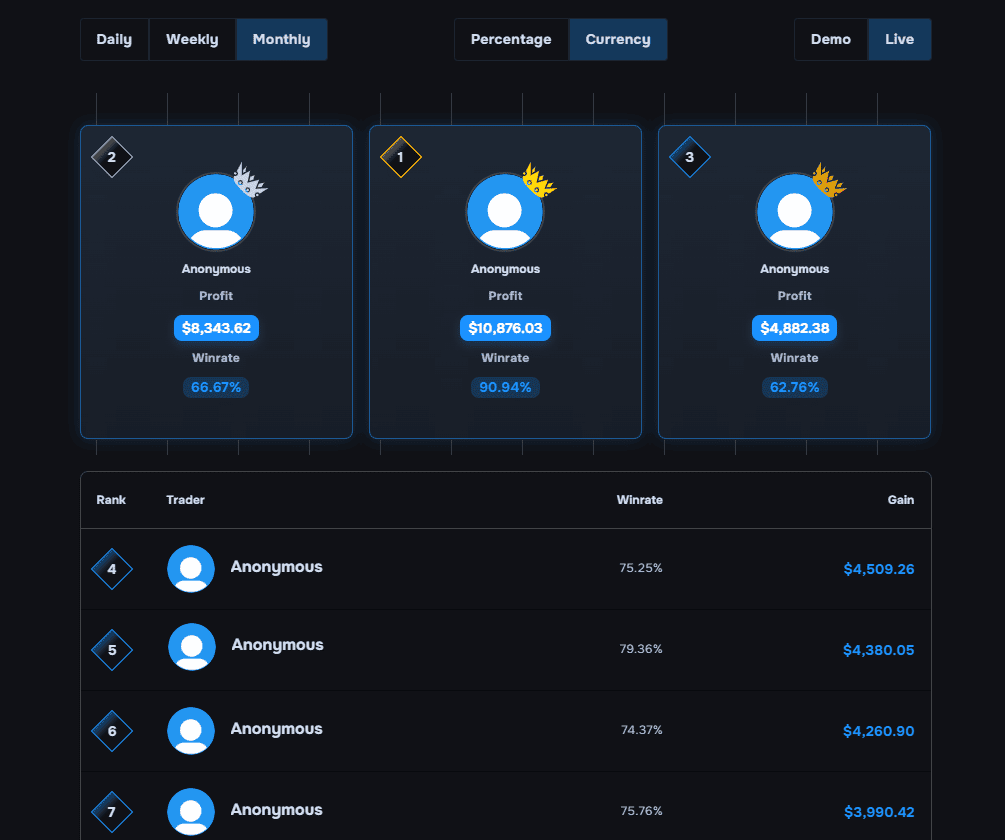Click the rank 4 diamond badge in table

pyautogui.click(x=112, y=569)
